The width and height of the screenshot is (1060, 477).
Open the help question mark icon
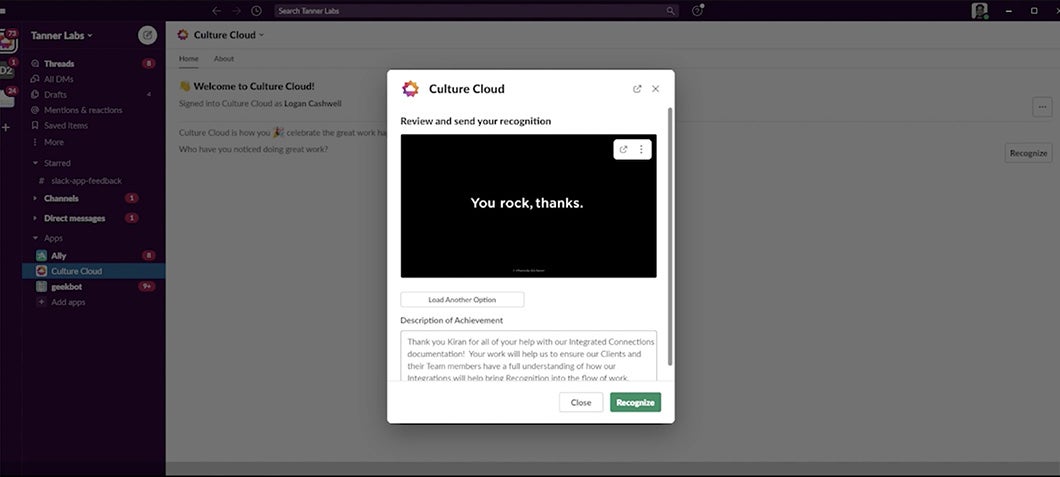click(697, 11)
